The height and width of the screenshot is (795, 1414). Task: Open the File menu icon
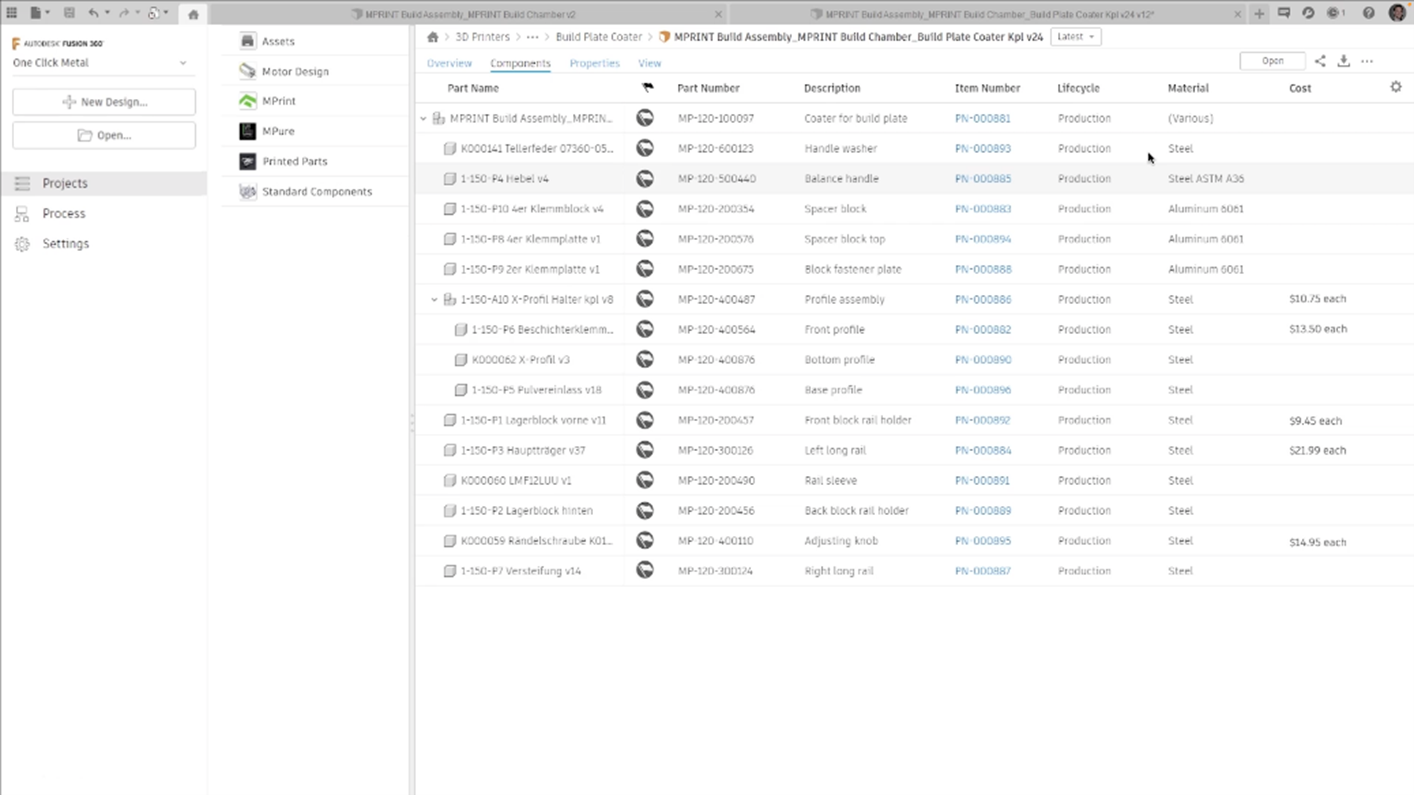(x=37, y=13)
